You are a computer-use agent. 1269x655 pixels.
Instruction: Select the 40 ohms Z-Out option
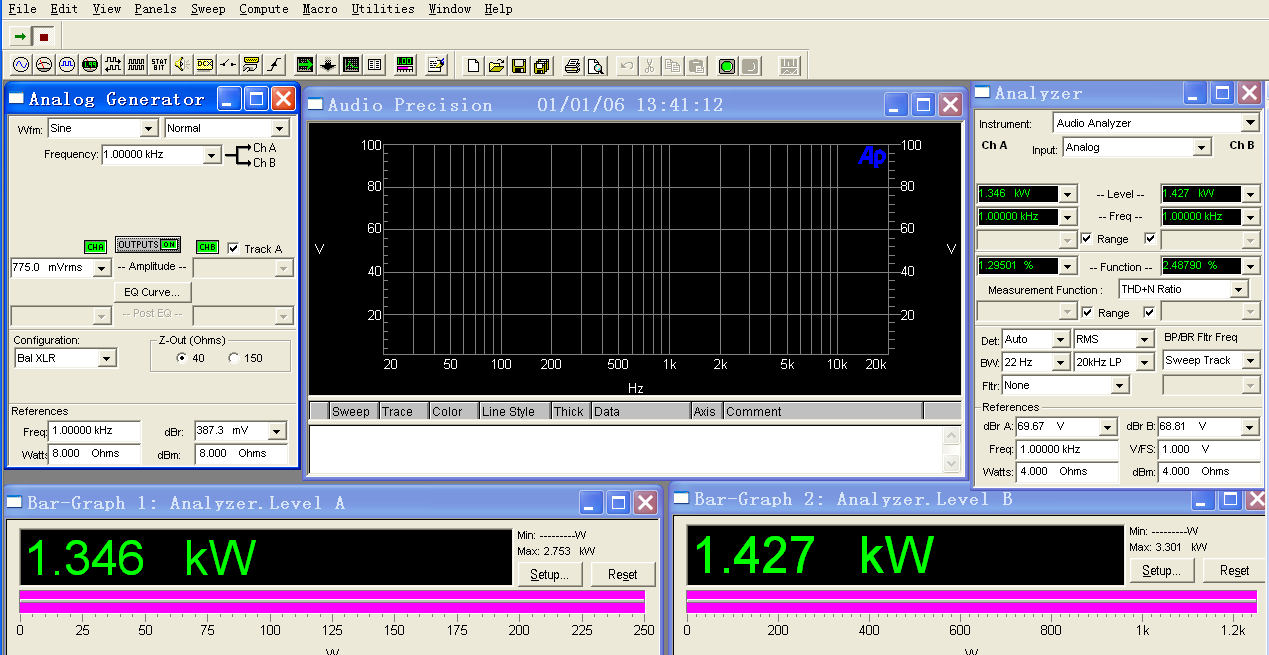[x=181, y=358]
